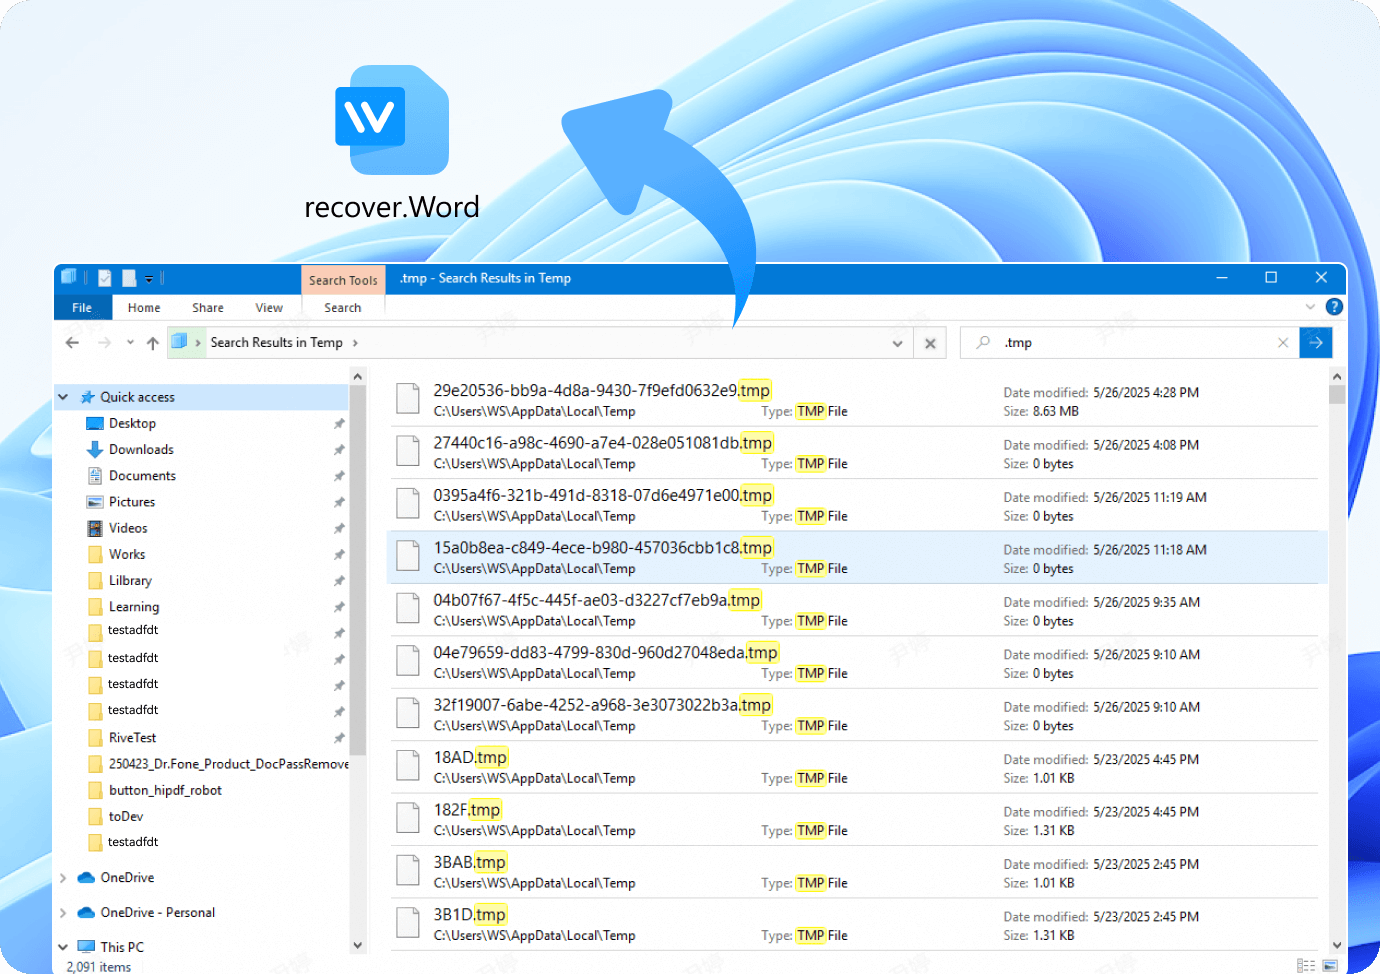The image size is (1380, 974).
Task: Click the results list scrollbar down arrow
Action: (x=1337, y=945)
